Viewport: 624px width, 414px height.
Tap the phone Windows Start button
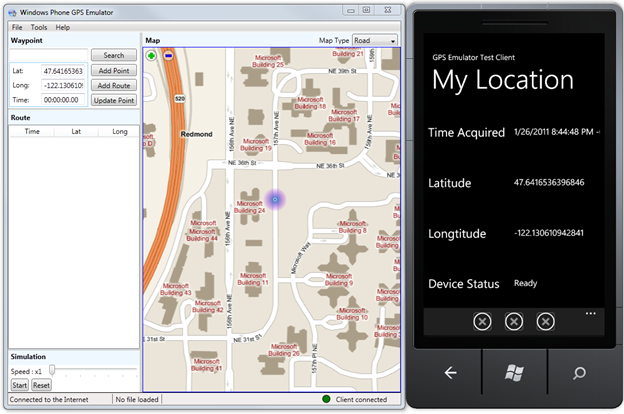[514, 373]
